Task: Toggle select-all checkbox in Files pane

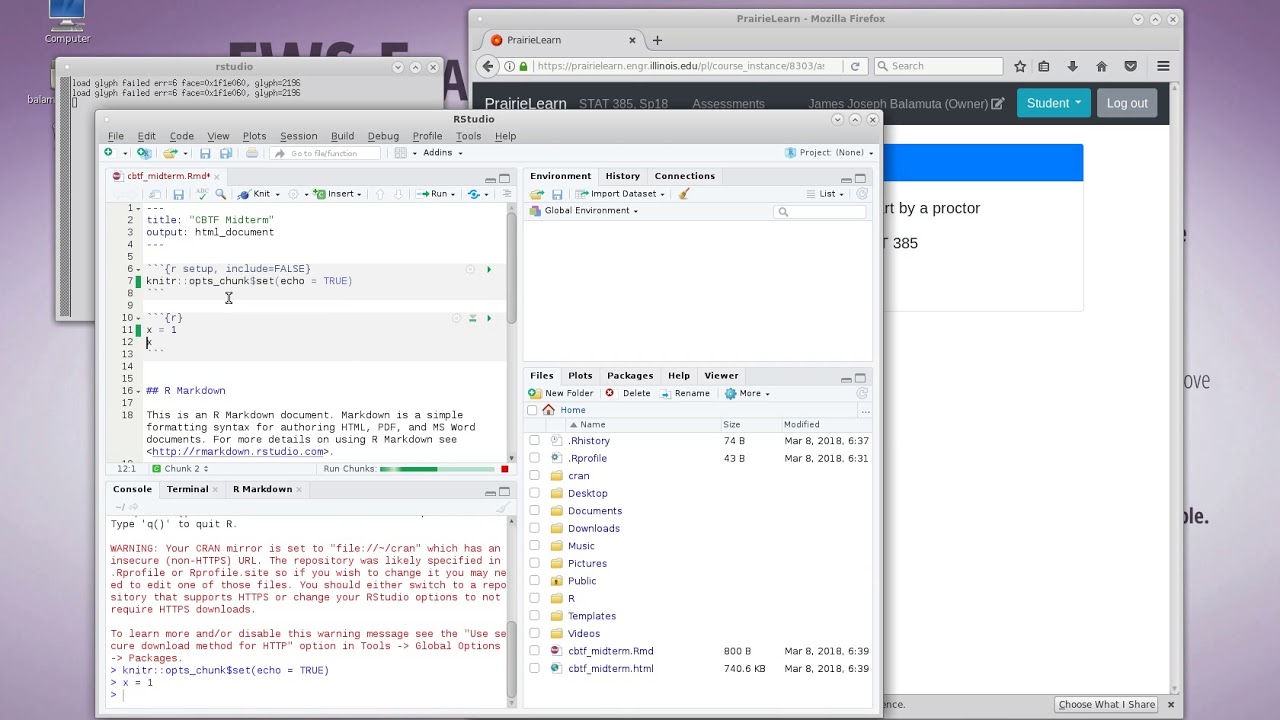Action: [532, 410]
